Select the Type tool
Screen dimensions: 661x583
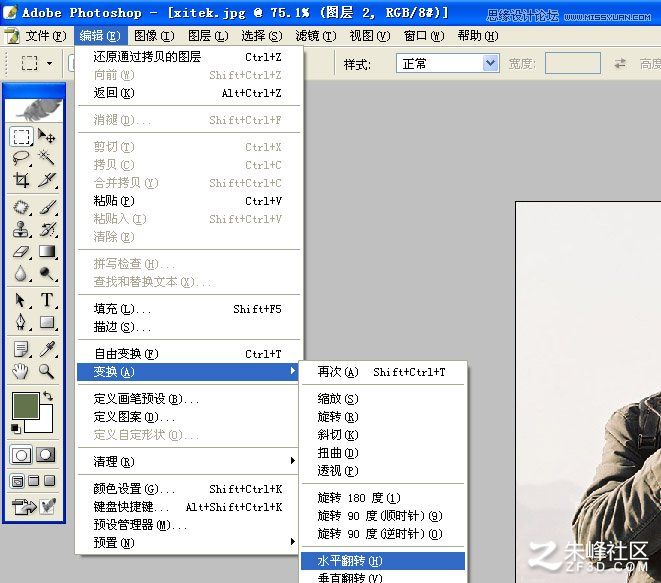(47, 300)
